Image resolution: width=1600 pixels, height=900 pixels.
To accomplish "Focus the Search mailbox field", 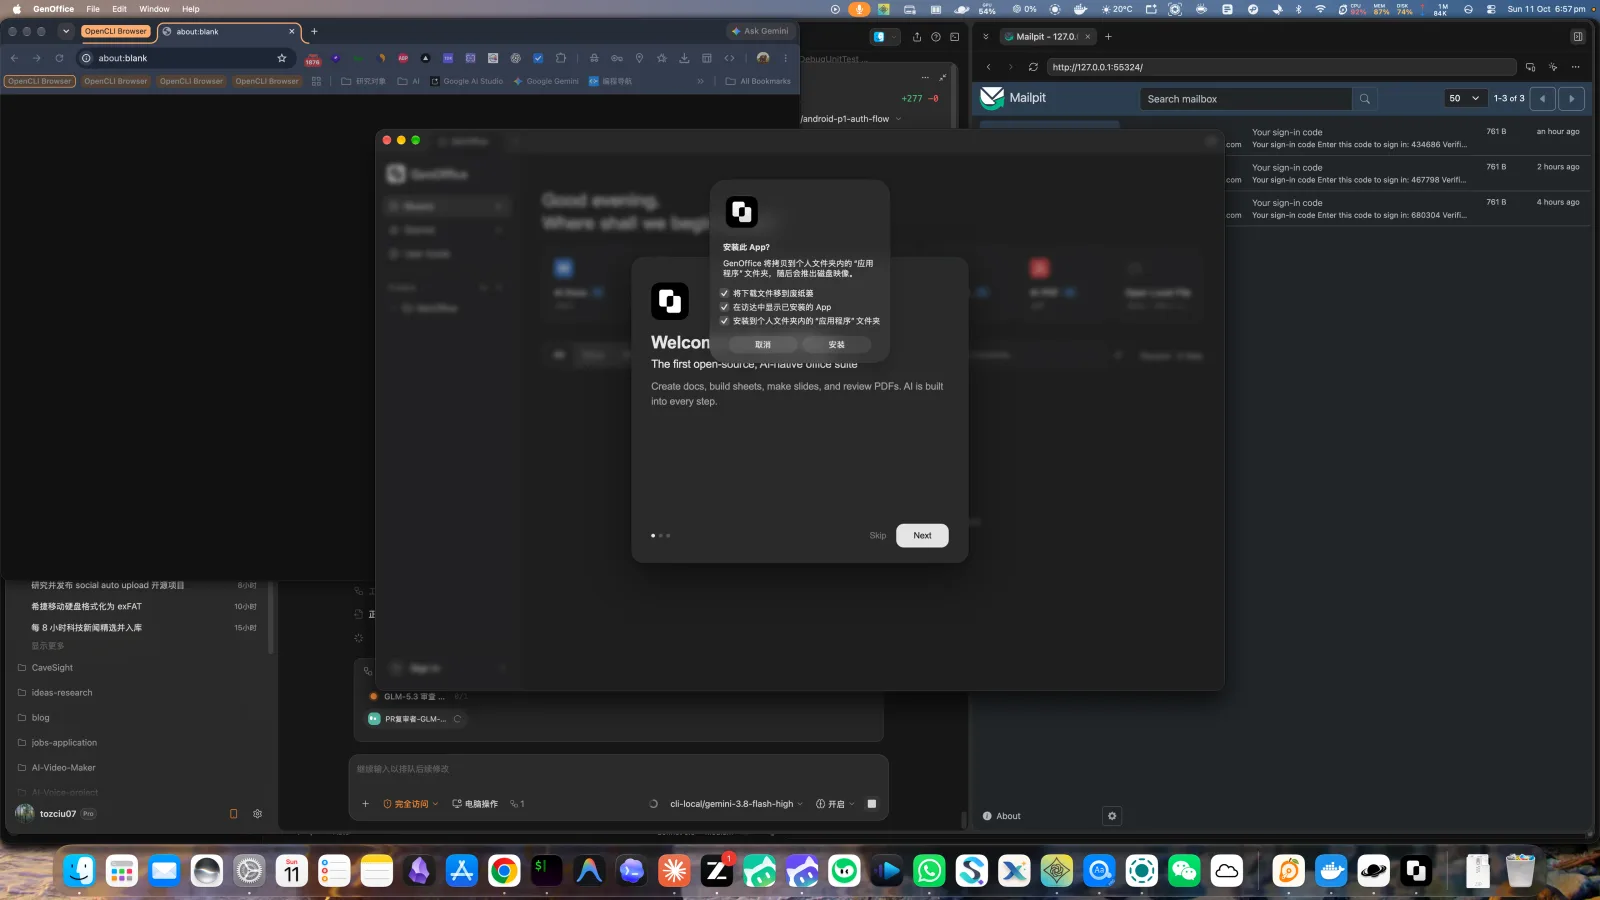I will (1245, 99).
